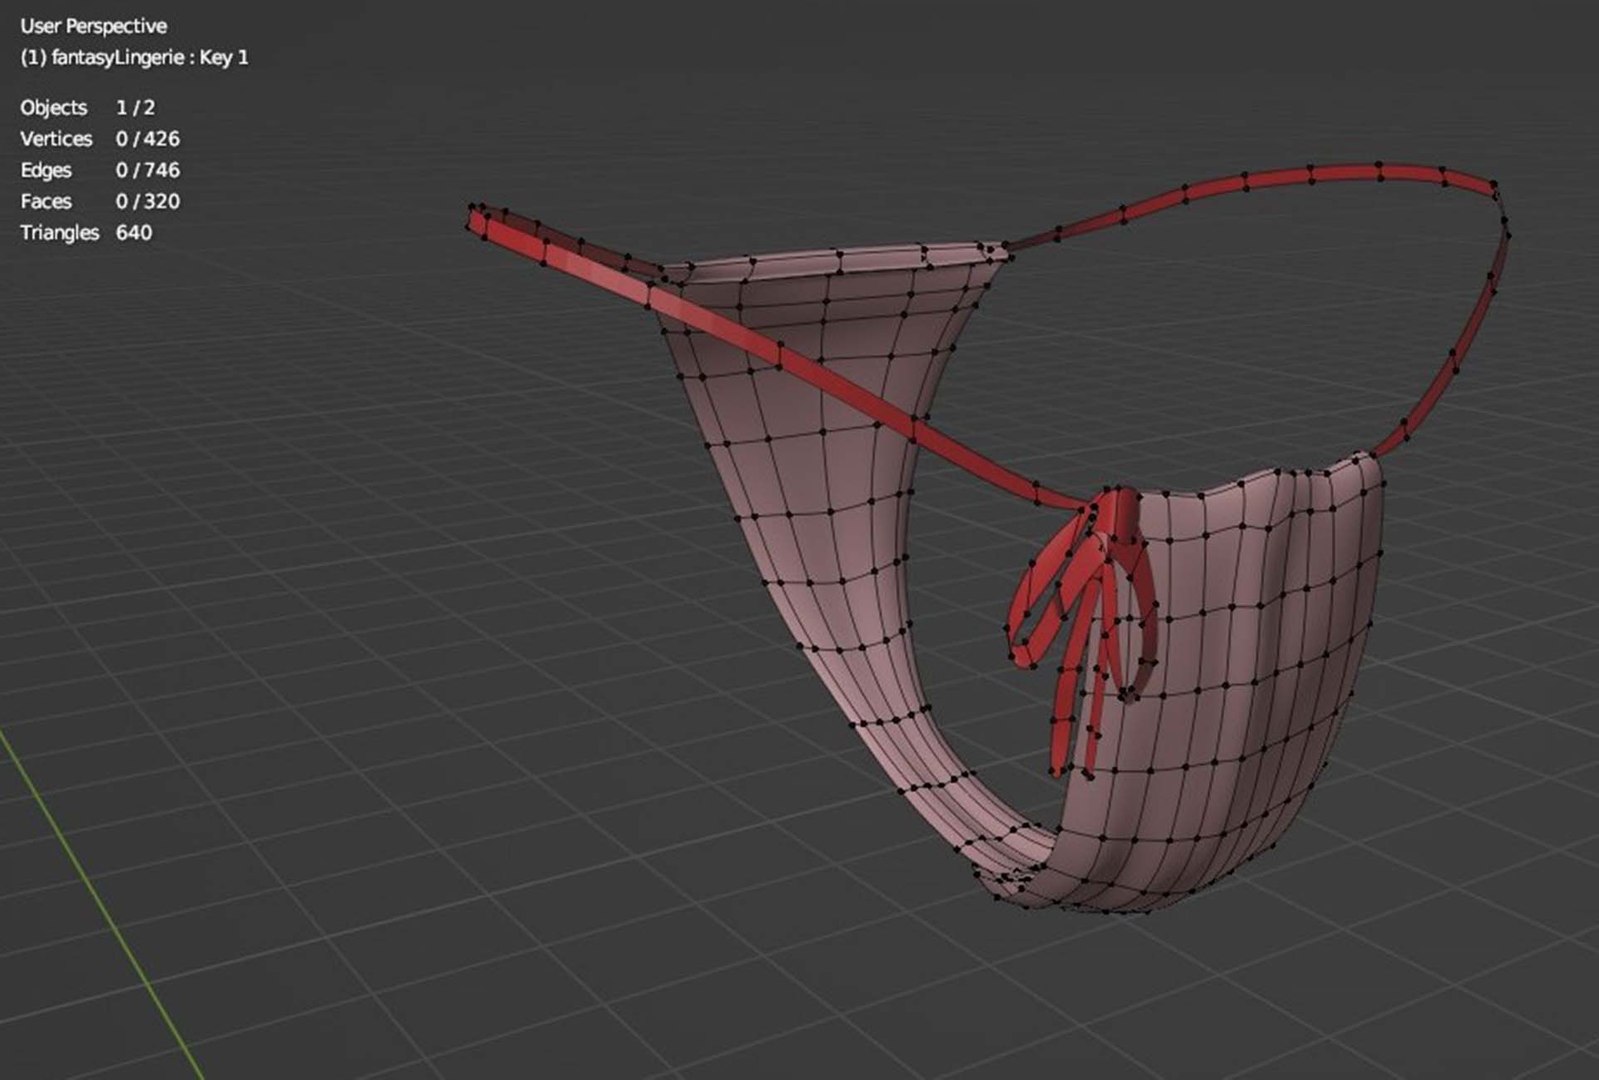1599x1080 pixels.
Task: Click the '(1) fantasyLingerie : Key 1' text
Action: [x=134, y=58]
